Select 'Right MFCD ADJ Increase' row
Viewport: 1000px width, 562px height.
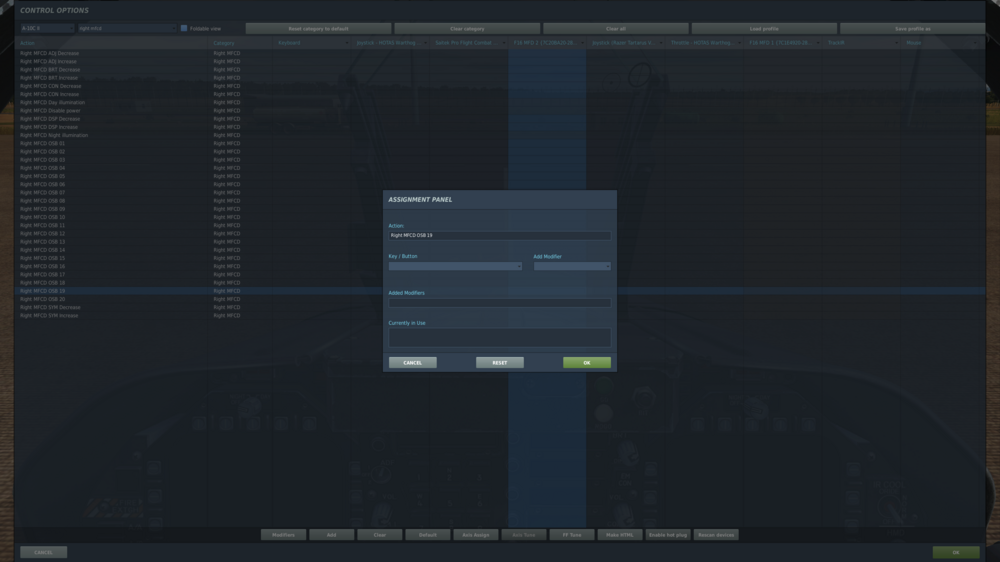500,61
